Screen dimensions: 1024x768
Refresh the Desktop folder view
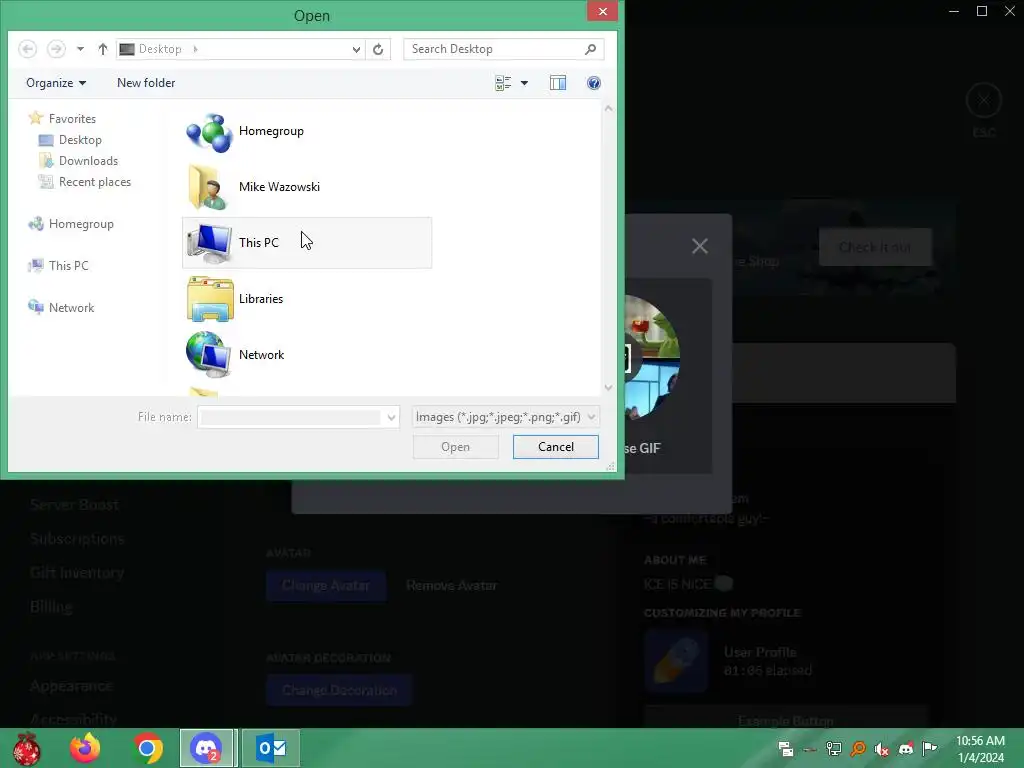tap(378, 49)
